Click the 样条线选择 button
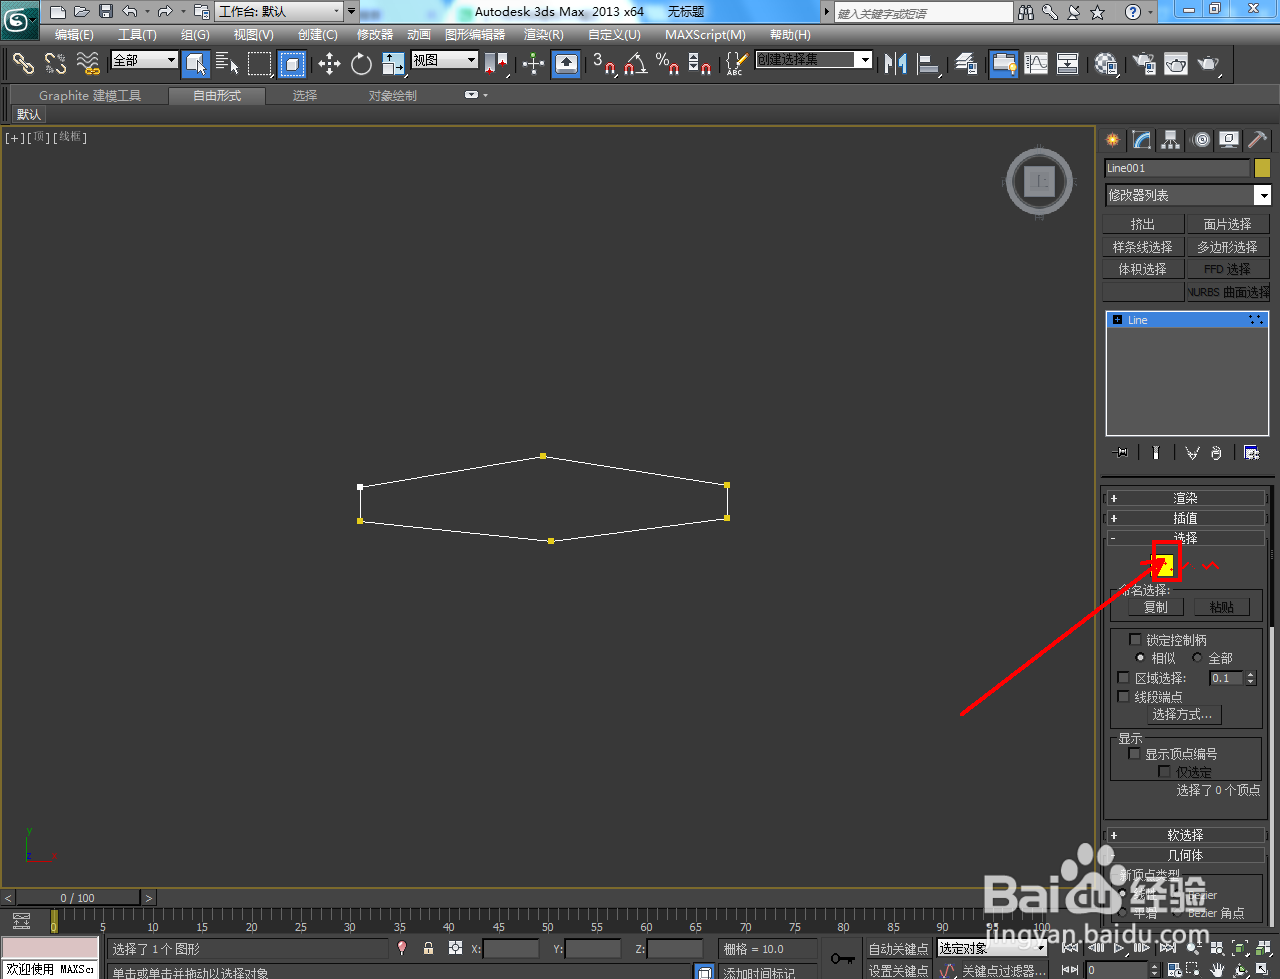The width and height of the screenshot is (1280, 979). [x=1143, y=247]
